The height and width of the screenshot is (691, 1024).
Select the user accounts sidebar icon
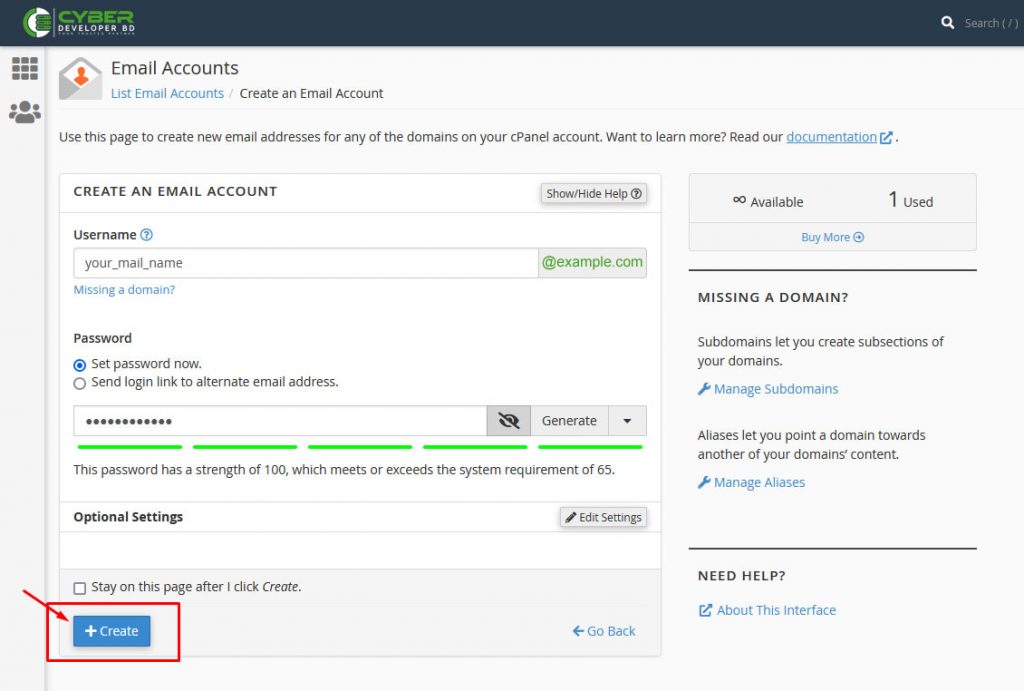tap(24, 111)
